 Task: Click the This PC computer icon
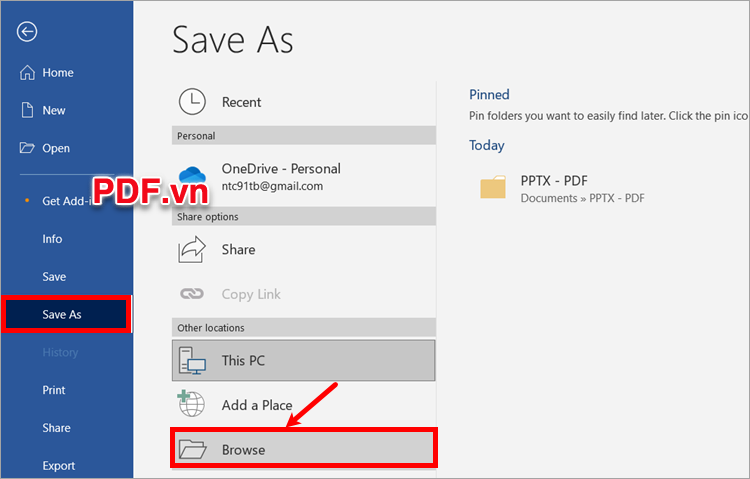(x=192, y=360)
